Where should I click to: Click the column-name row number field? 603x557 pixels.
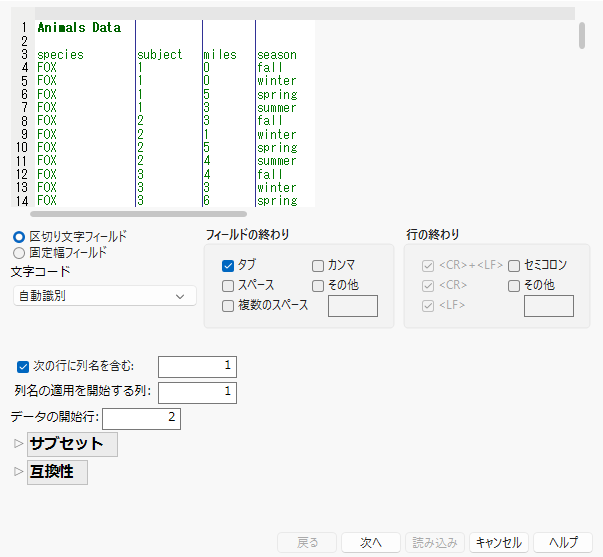tap(197, 367)
